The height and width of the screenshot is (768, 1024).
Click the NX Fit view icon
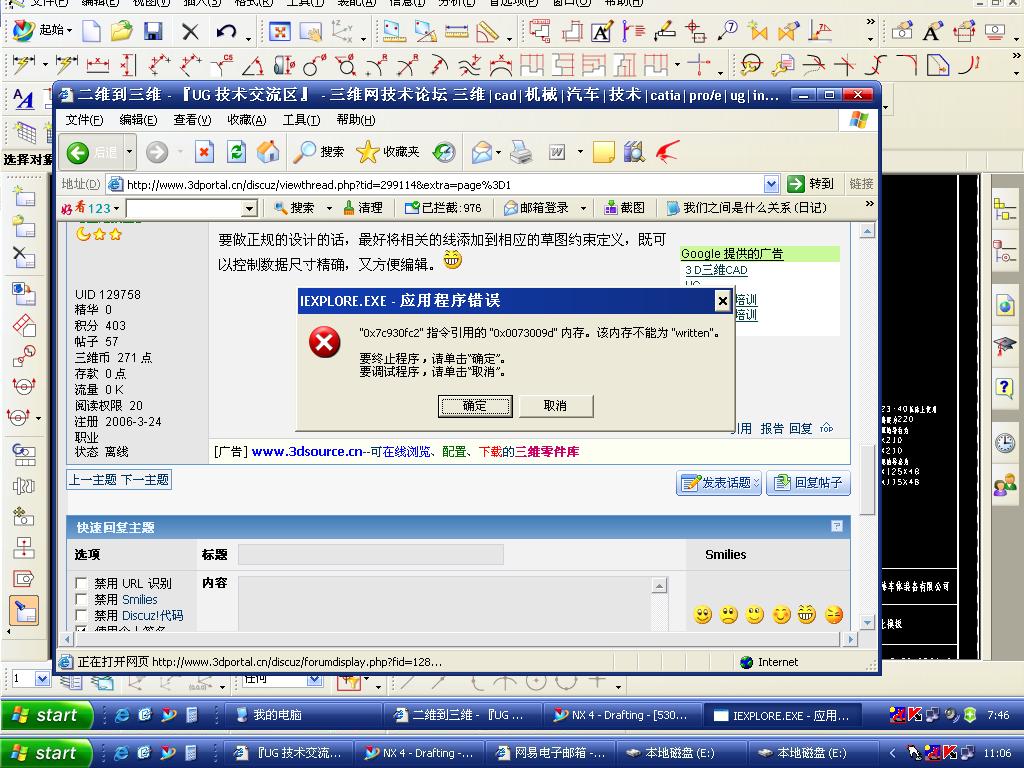[280, 31]
